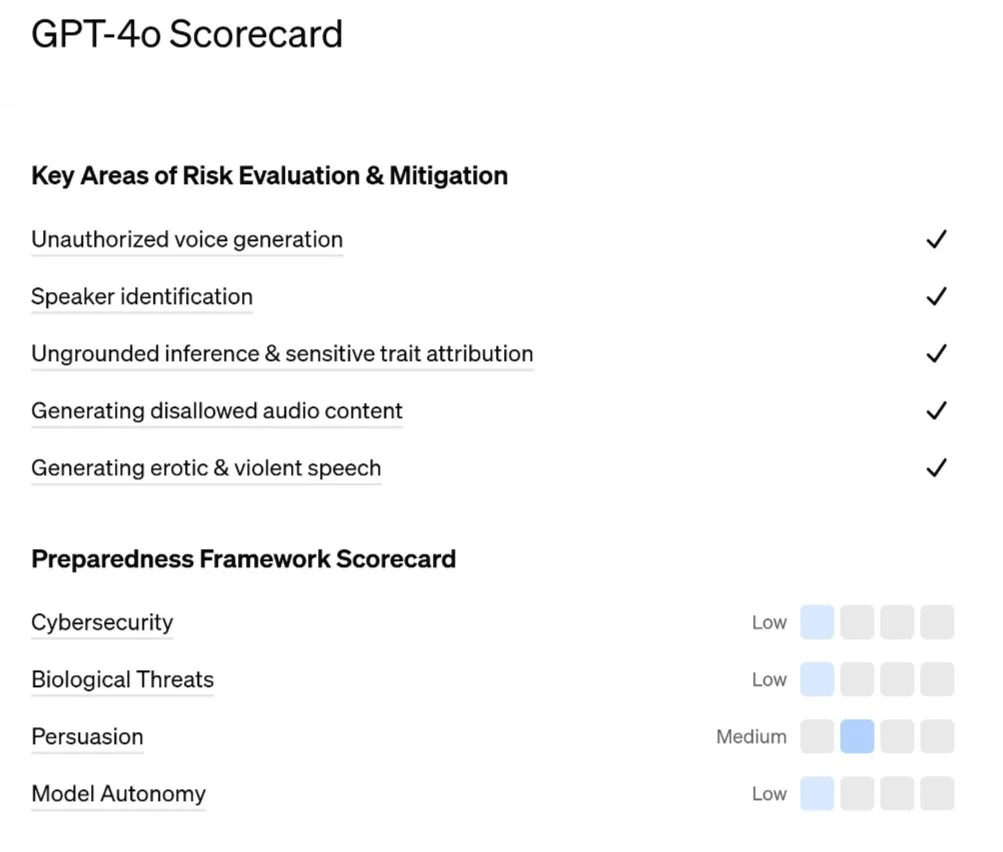The width and height of the screenshot is (1003, 852).
Task: Click highlighted Low box in Model Autonomy row
Action: (x=817, y=794)
